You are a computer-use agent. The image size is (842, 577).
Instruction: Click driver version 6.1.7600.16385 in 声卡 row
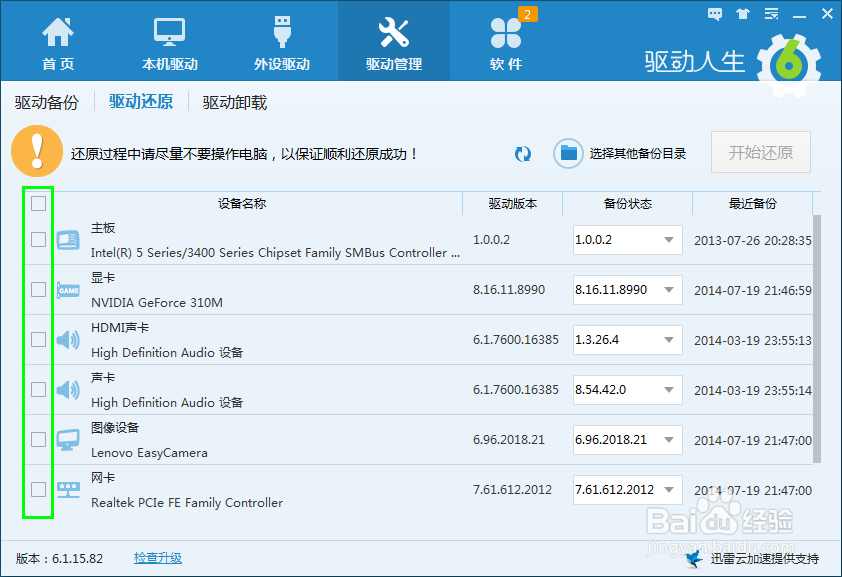(x=516, y=390)
